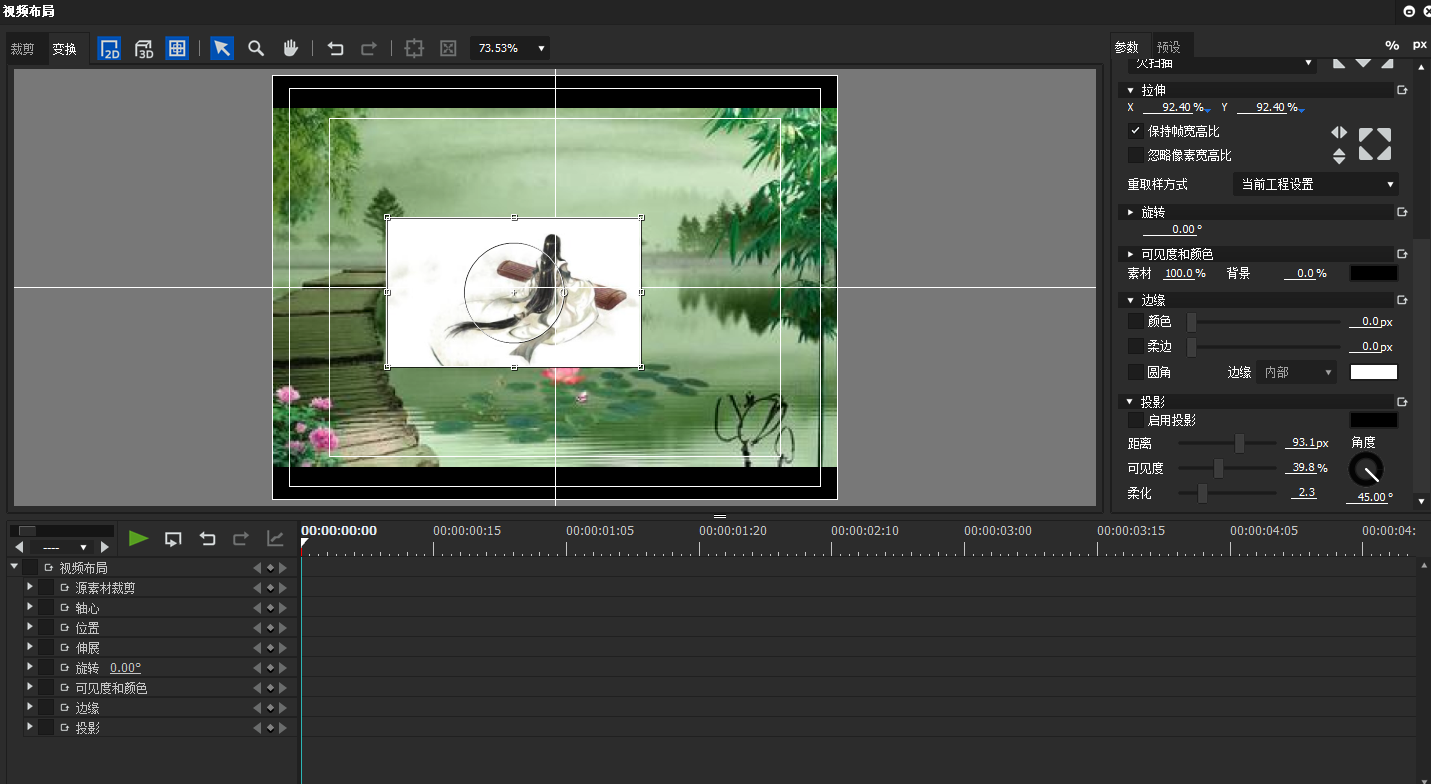The height and width of the screenshot is (784, 1431).
Task: Pick the drop shadow black swatch
Action: 1374,420
